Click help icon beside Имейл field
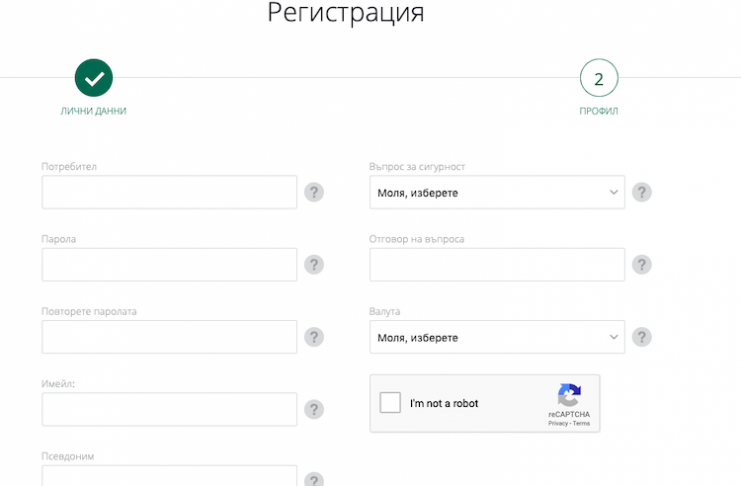This screenshot has height=486, width=741. click(x=314, y=409)
